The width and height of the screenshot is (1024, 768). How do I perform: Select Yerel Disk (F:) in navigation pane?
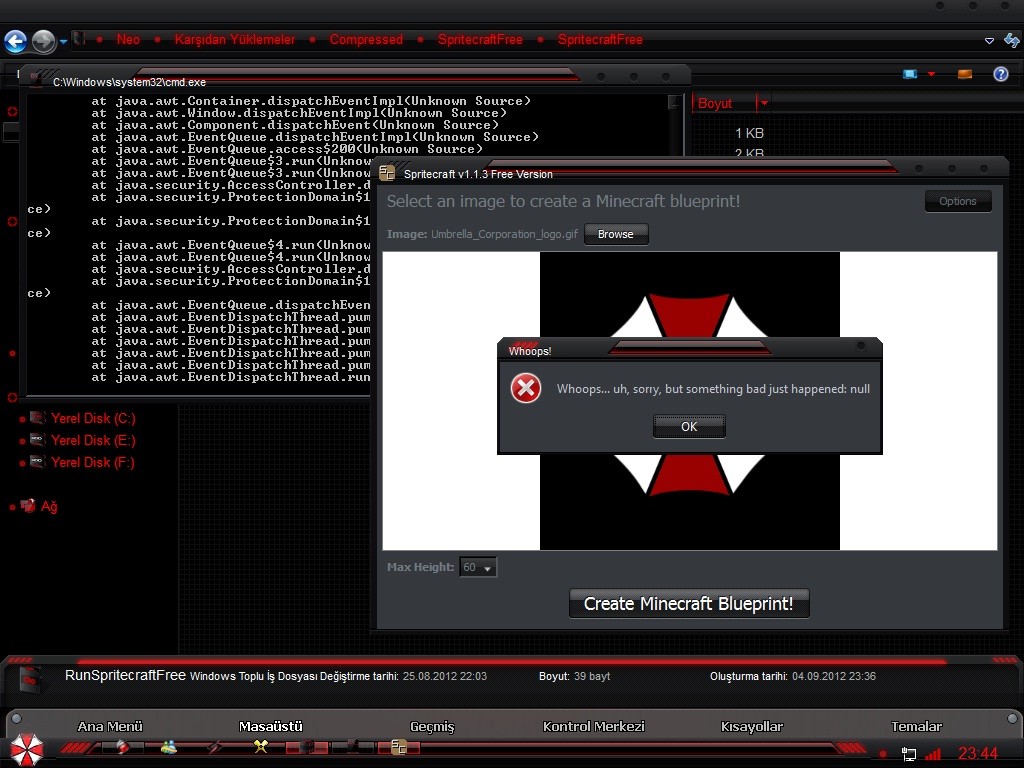click(93, 462)
